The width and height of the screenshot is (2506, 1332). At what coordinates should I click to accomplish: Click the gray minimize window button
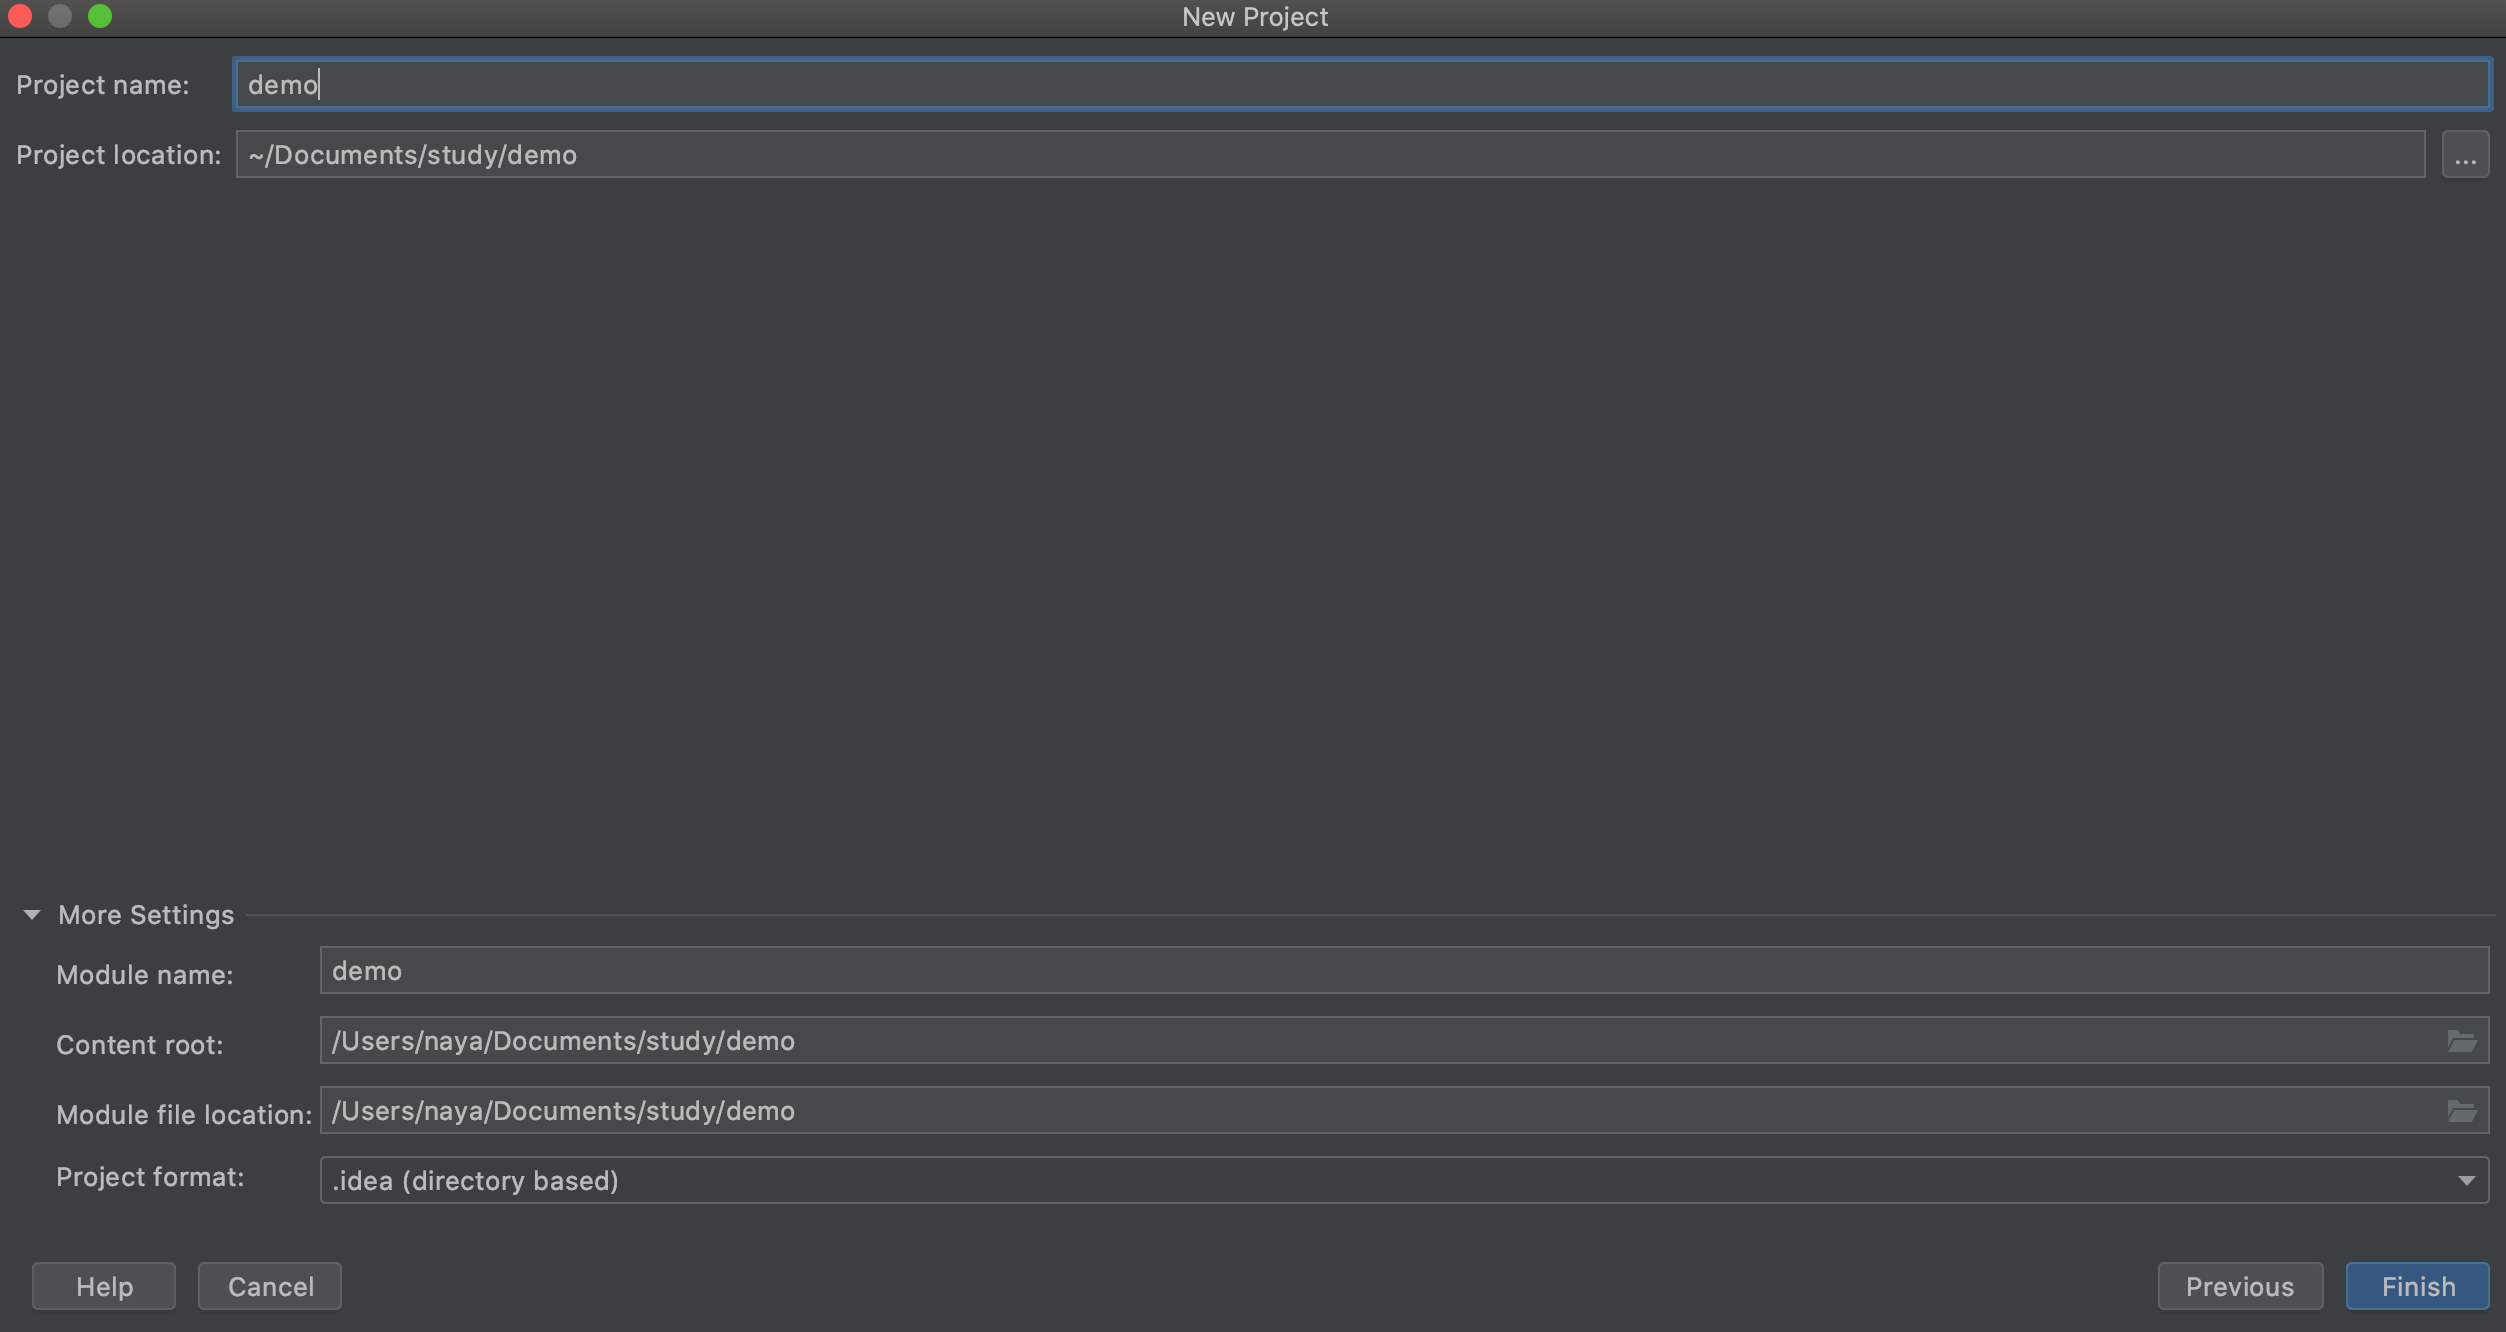(x=60, y=16)
